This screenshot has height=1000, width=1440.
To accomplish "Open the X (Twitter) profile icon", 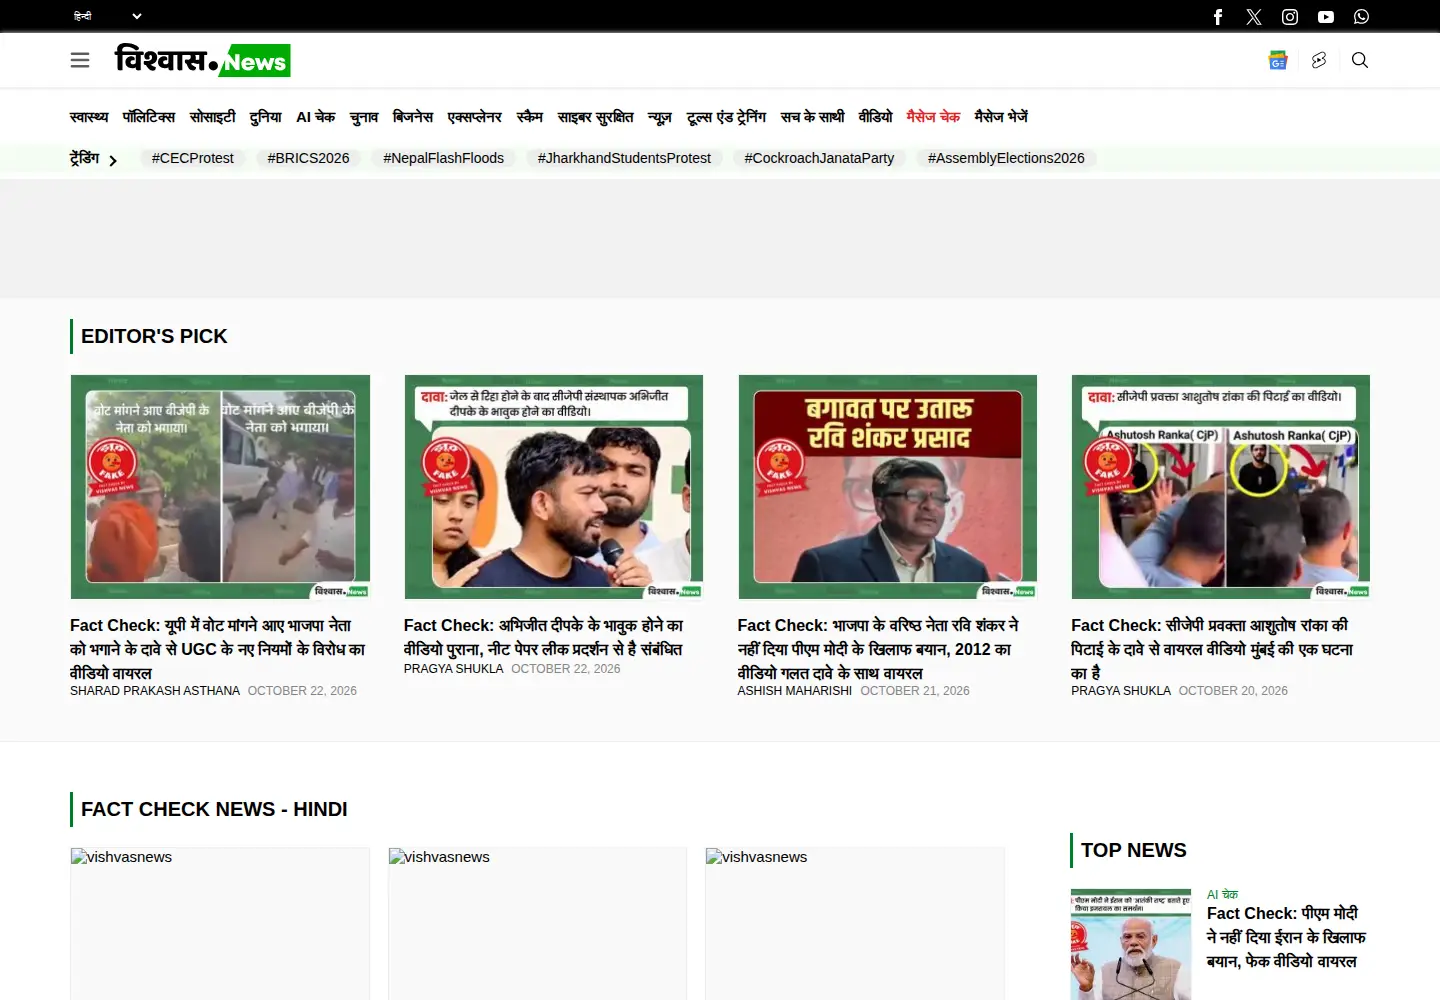I will [1254, 17].
